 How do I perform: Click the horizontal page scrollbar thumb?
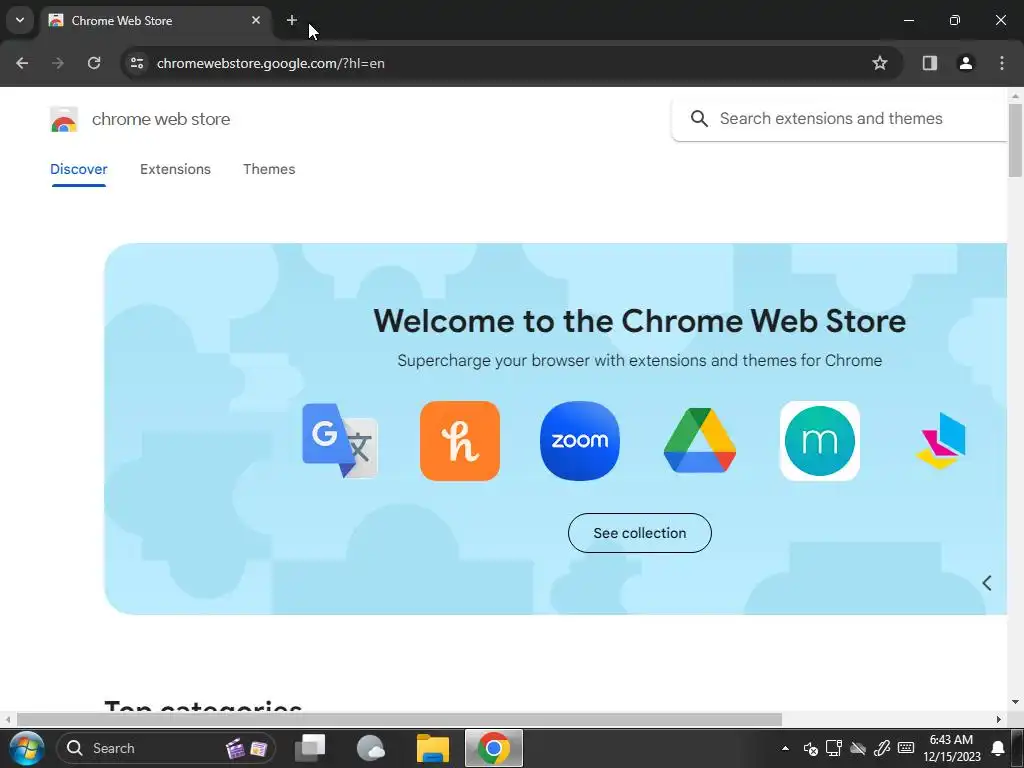tap(399, 719)
